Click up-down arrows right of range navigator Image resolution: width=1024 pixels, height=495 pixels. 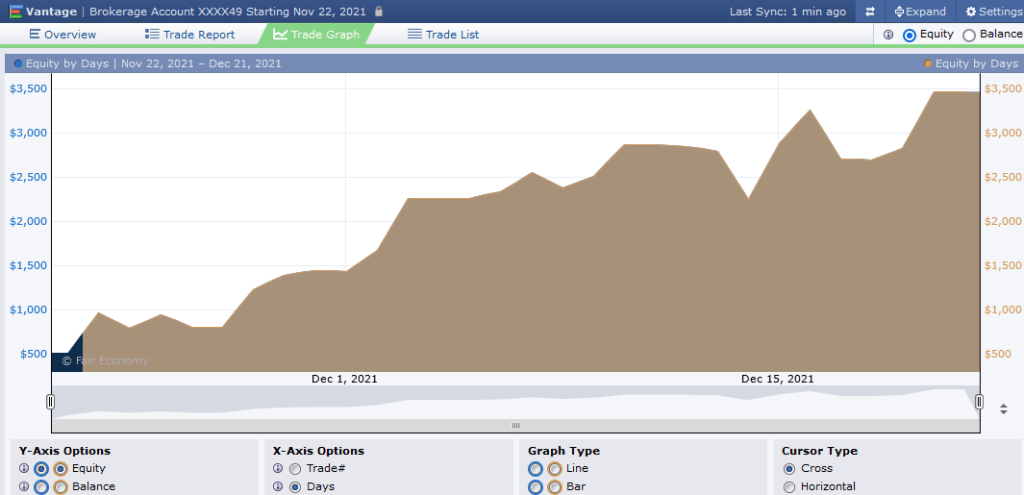pyautogui.click(x=1003, y=409)
